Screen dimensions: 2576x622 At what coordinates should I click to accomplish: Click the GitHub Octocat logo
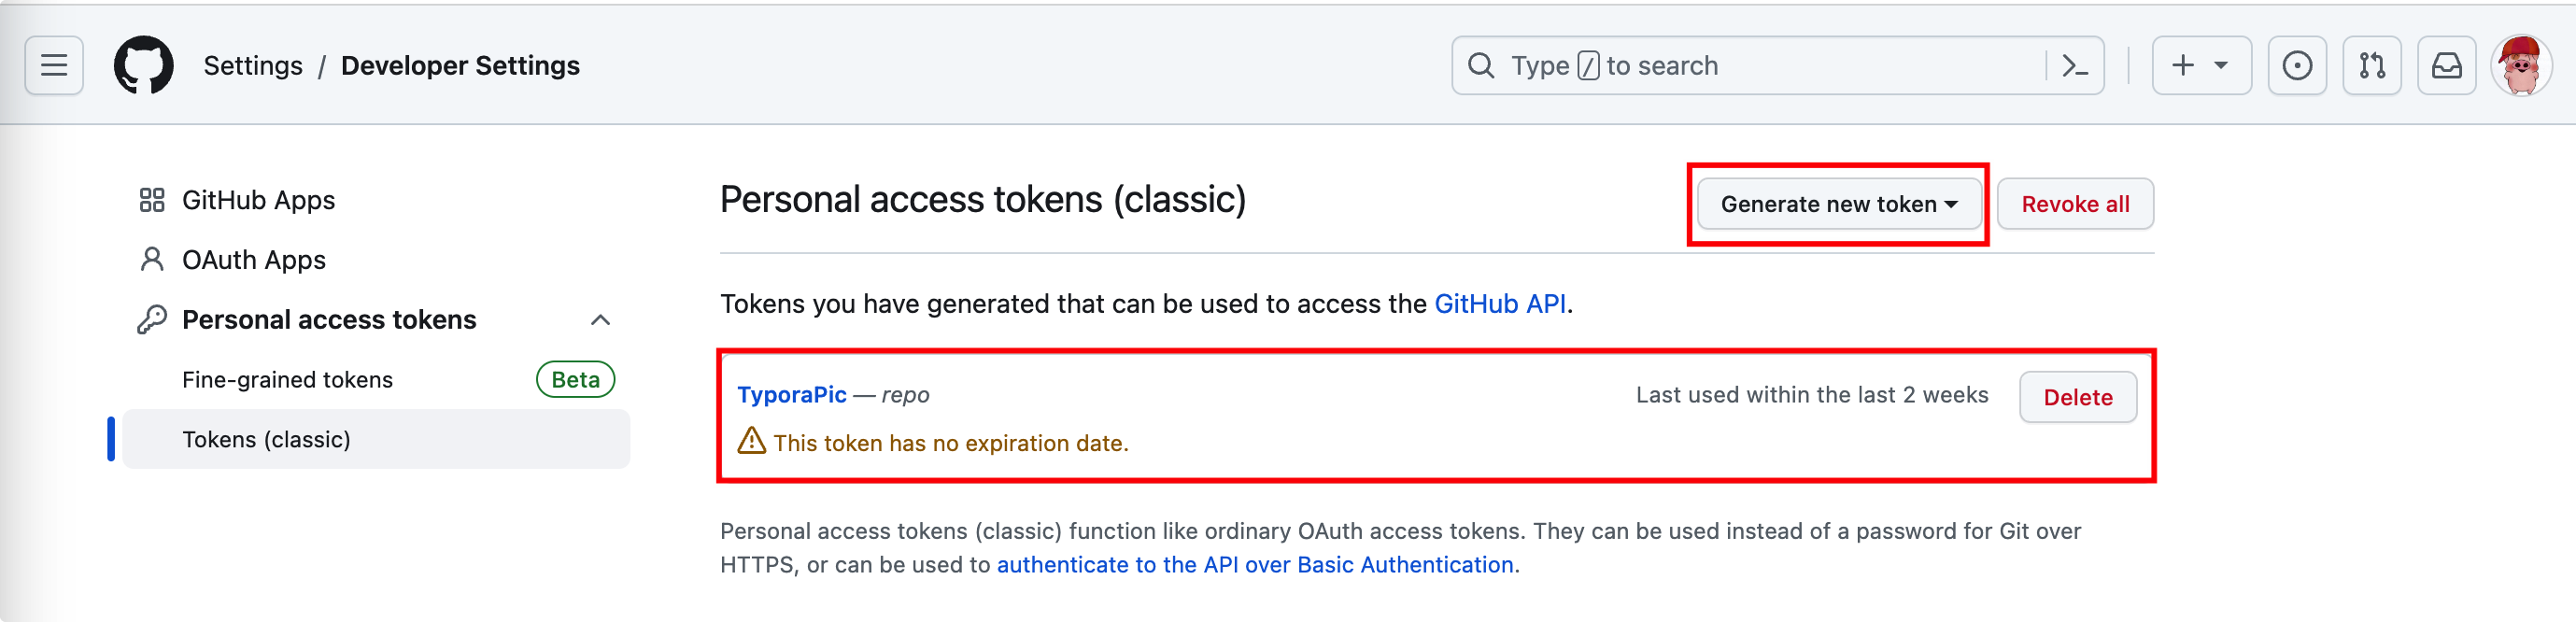click(x=144, y=66)
